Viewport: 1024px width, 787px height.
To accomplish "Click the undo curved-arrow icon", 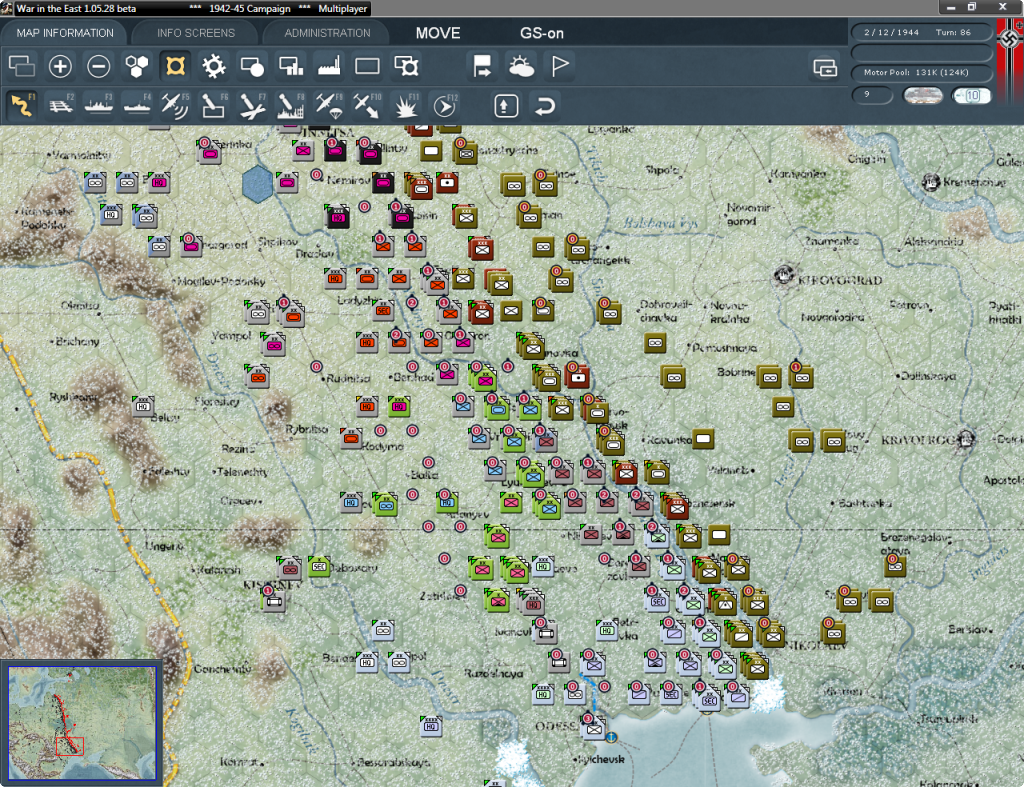I will click(x=545, y=106).
